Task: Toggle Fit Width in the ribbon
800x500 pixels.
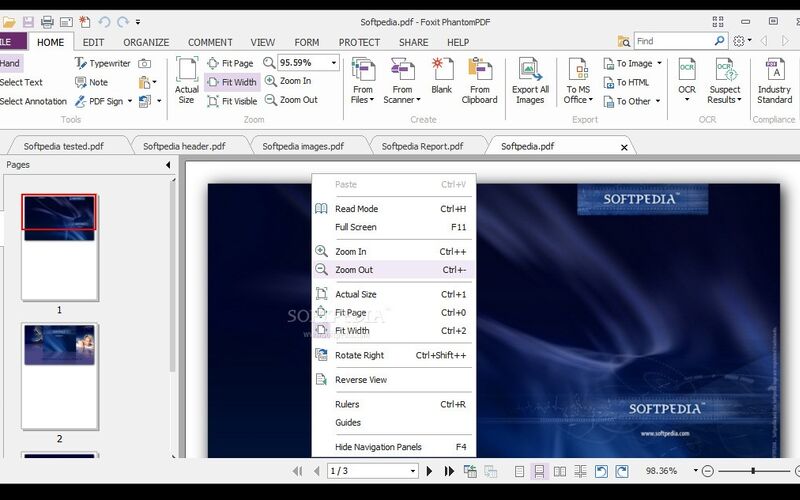Action: (x=232, y=82)
